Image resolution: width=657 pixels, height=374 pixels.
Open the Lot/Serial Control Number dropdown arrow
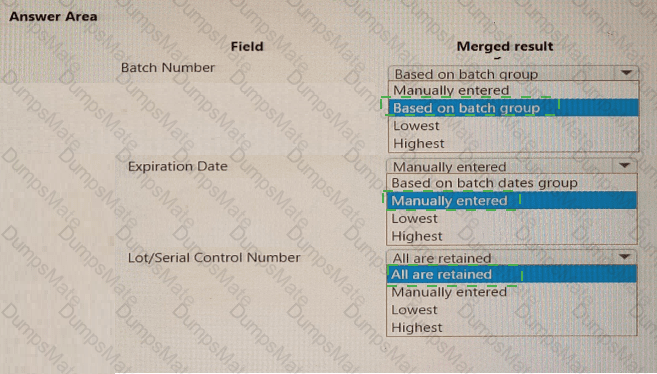click(x=624, y=257)
